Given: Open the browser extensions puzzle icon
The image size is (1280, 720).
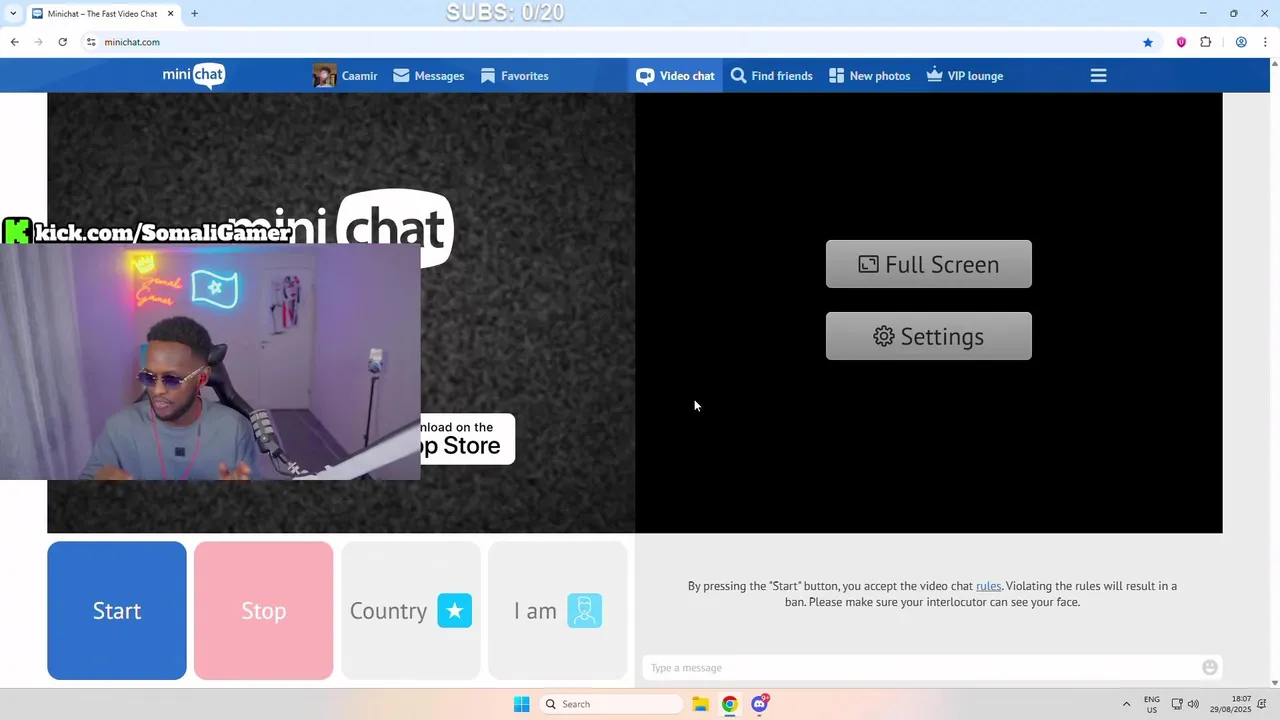Looking at the screenshot, I should click(1205, 42).
